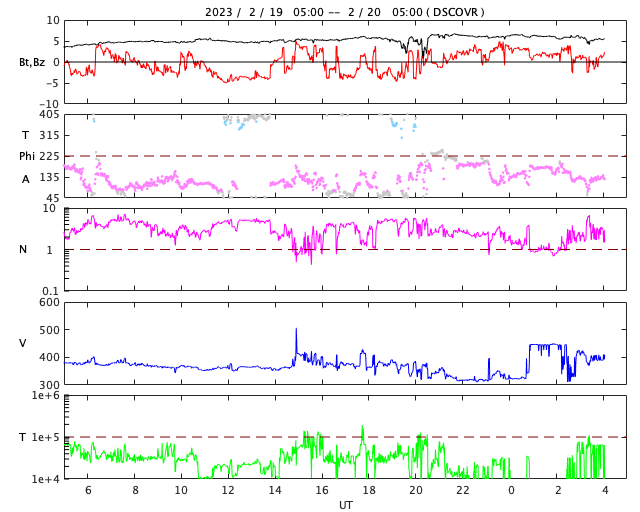The height and width of the screenshot is (512, 640).
Task: Select the 1e+4 temperature tick label
Action: point(46,479)
